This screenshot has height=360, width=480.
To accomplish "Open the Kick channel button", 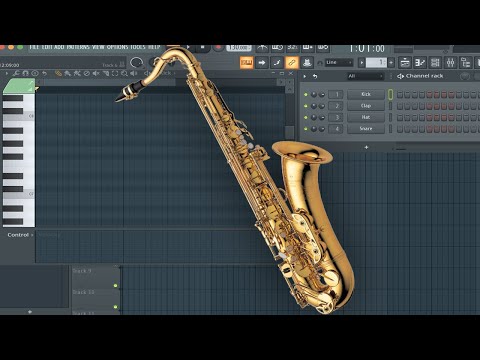I will point(366,94).
